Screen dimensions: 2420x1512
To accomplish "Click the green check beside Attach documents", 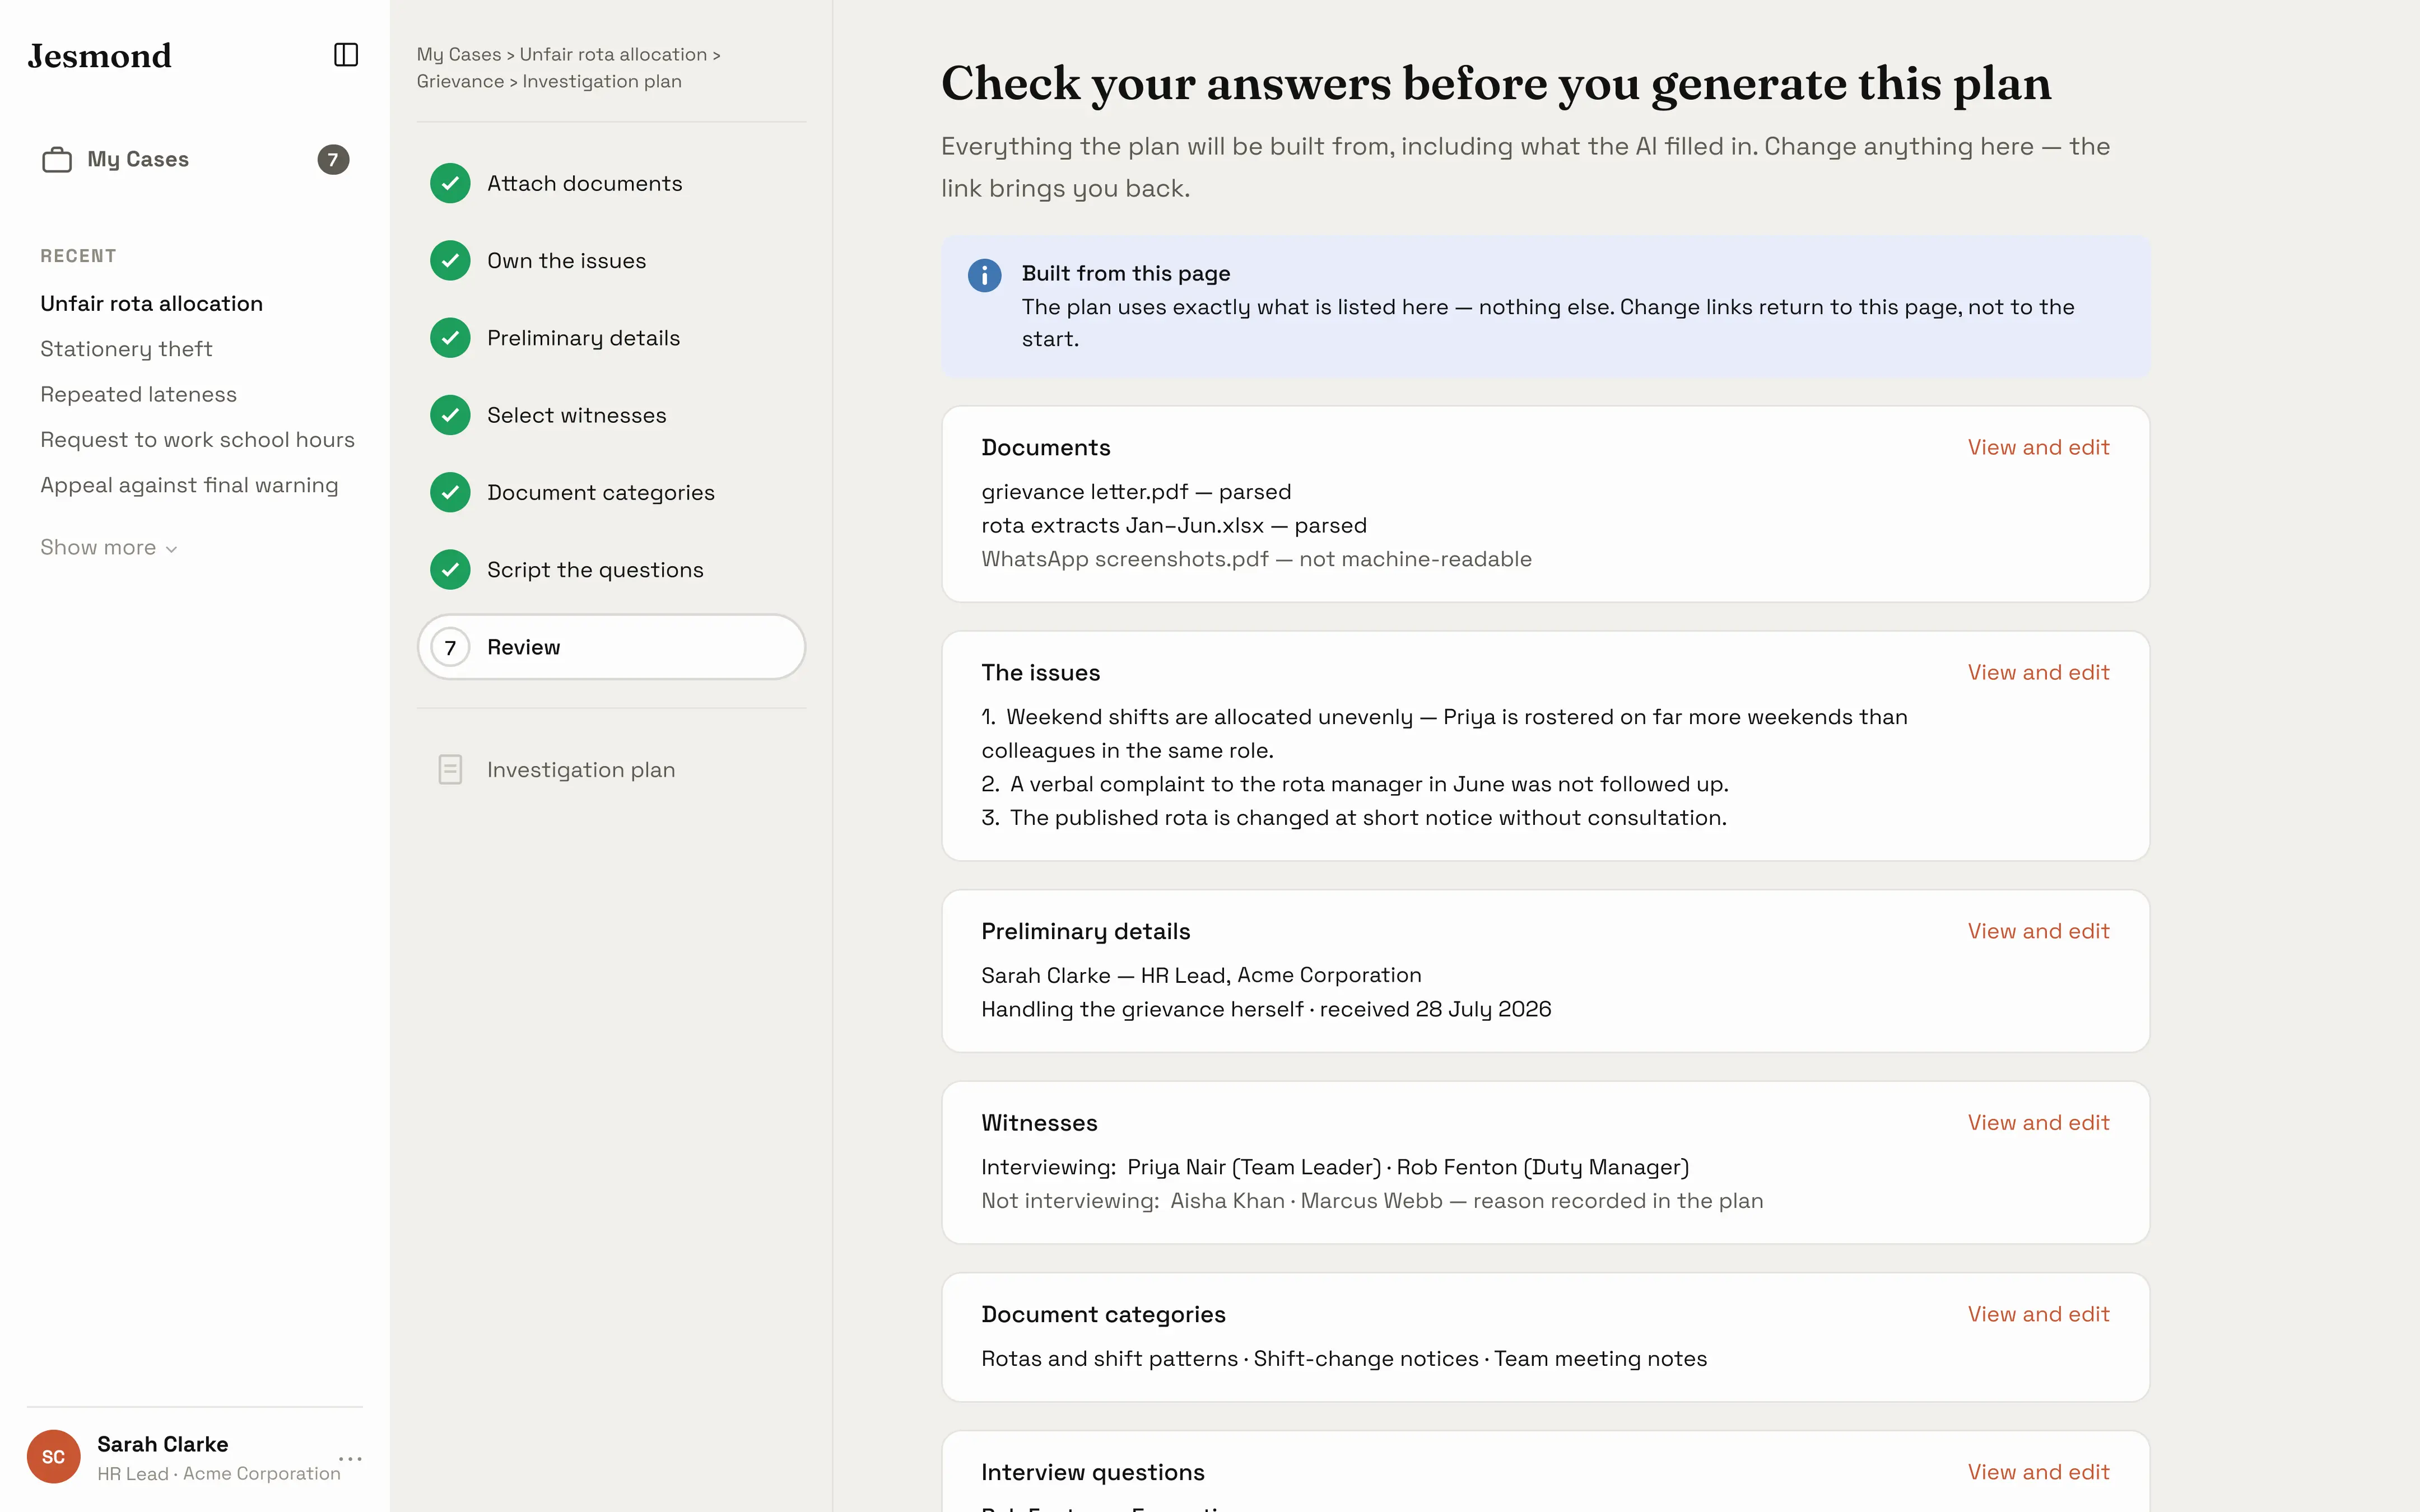I will click(x=450, y=184).
